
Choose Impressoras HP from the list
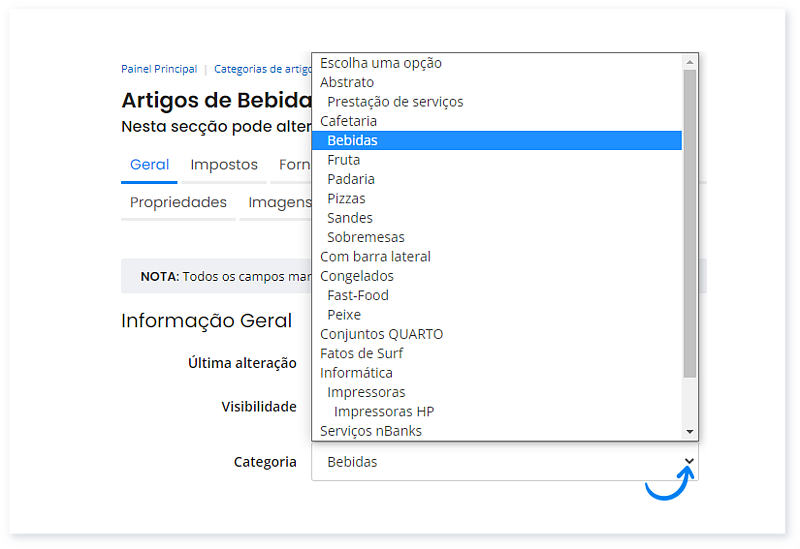[383, 411]
